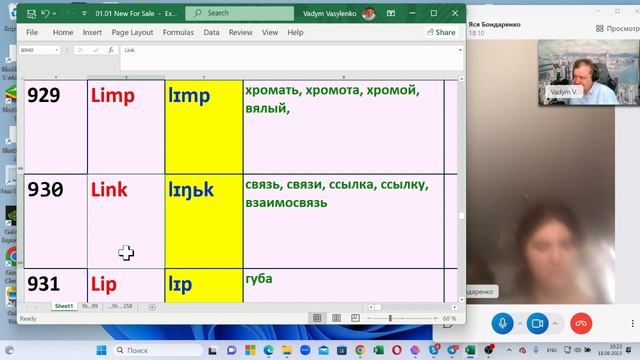Select the transcription cell lɪŋьk

pyautogui.click(x=204, y=222)
